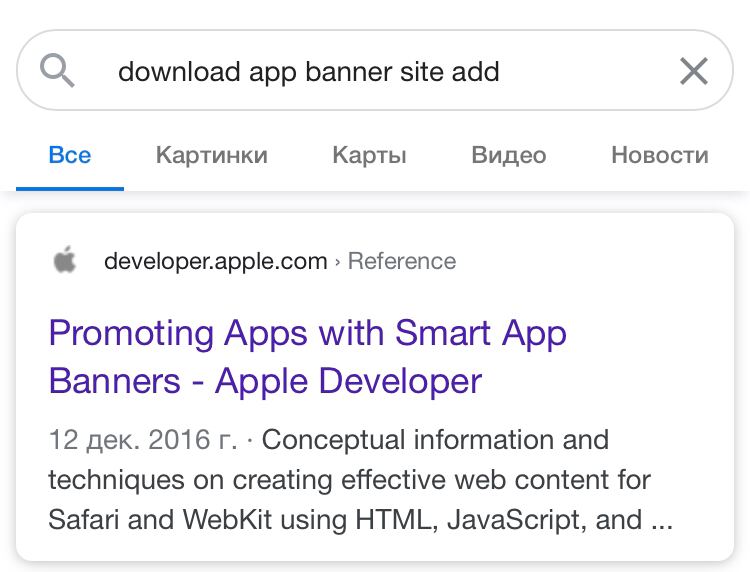This screenshot has width=750, height=572.
Task: Click the Apple logo favicon
Action: tap(65, 260)
